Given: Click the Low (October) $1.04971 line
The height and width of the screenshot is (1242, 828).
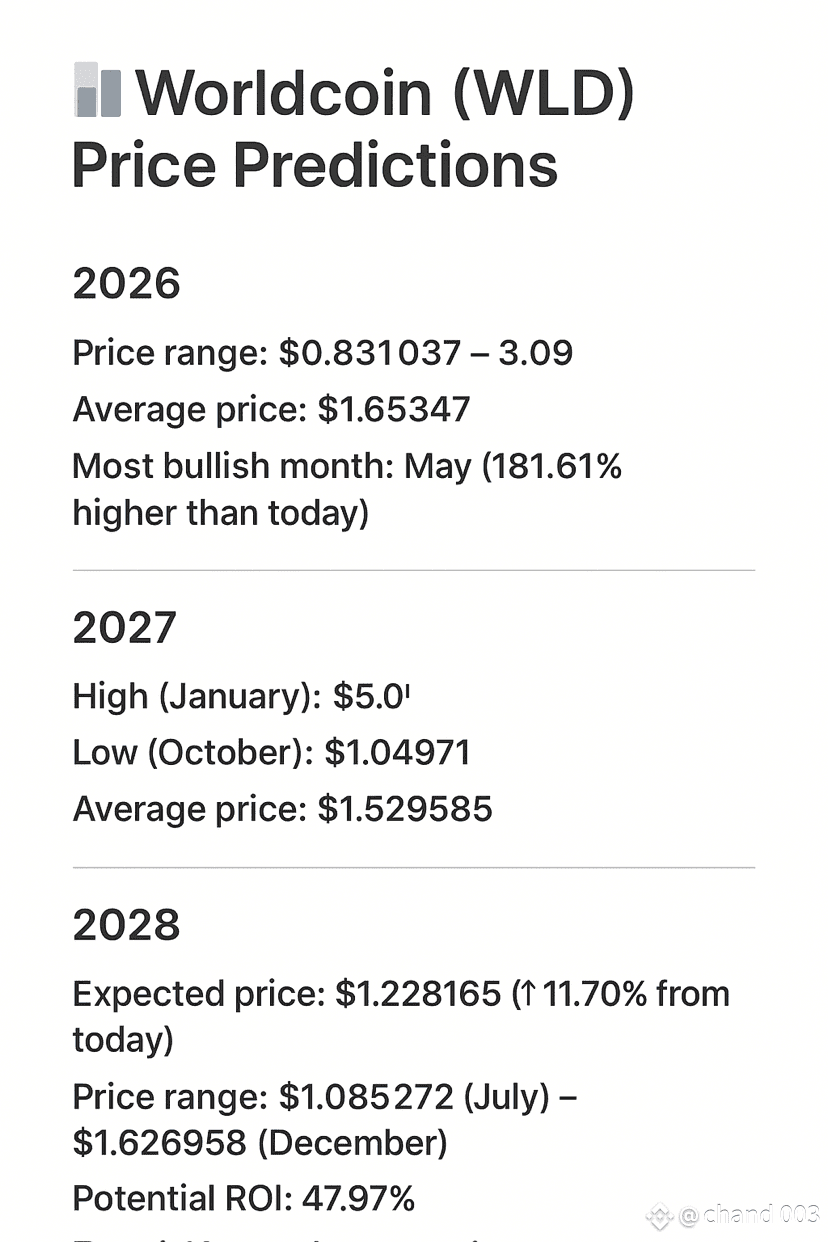Looking at the screenshot, I should coord(272,752).
